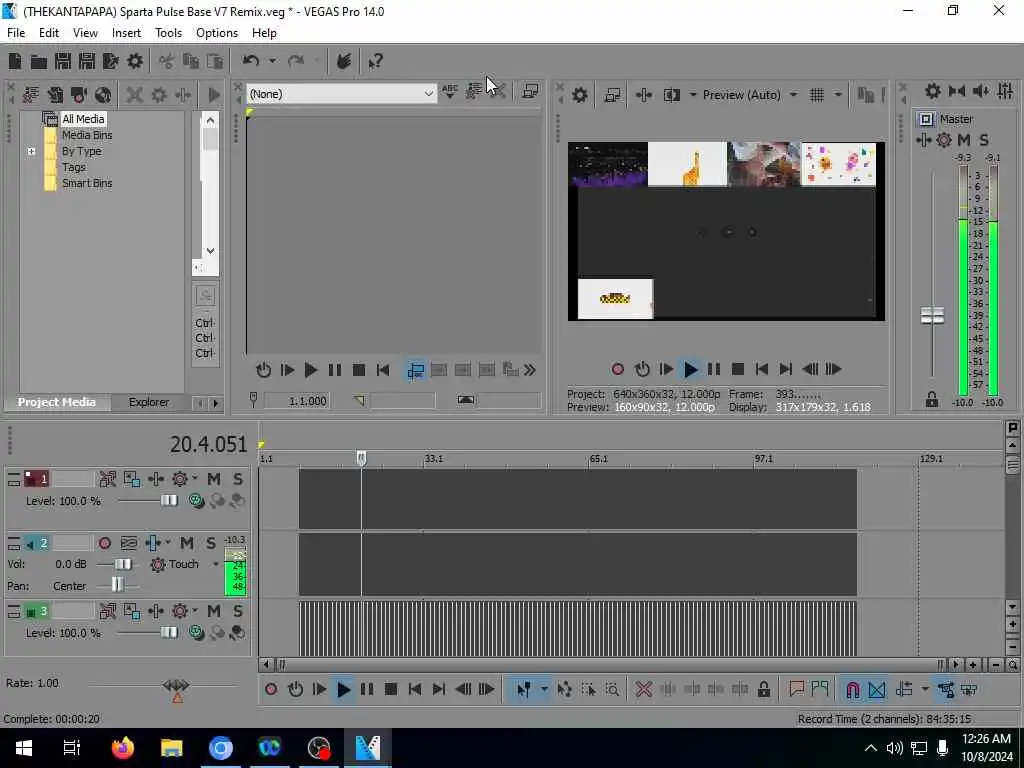The image size is (1024, 768).
Task: Open the Preview (Auto) quality dropdown
Action: (793, 95)
